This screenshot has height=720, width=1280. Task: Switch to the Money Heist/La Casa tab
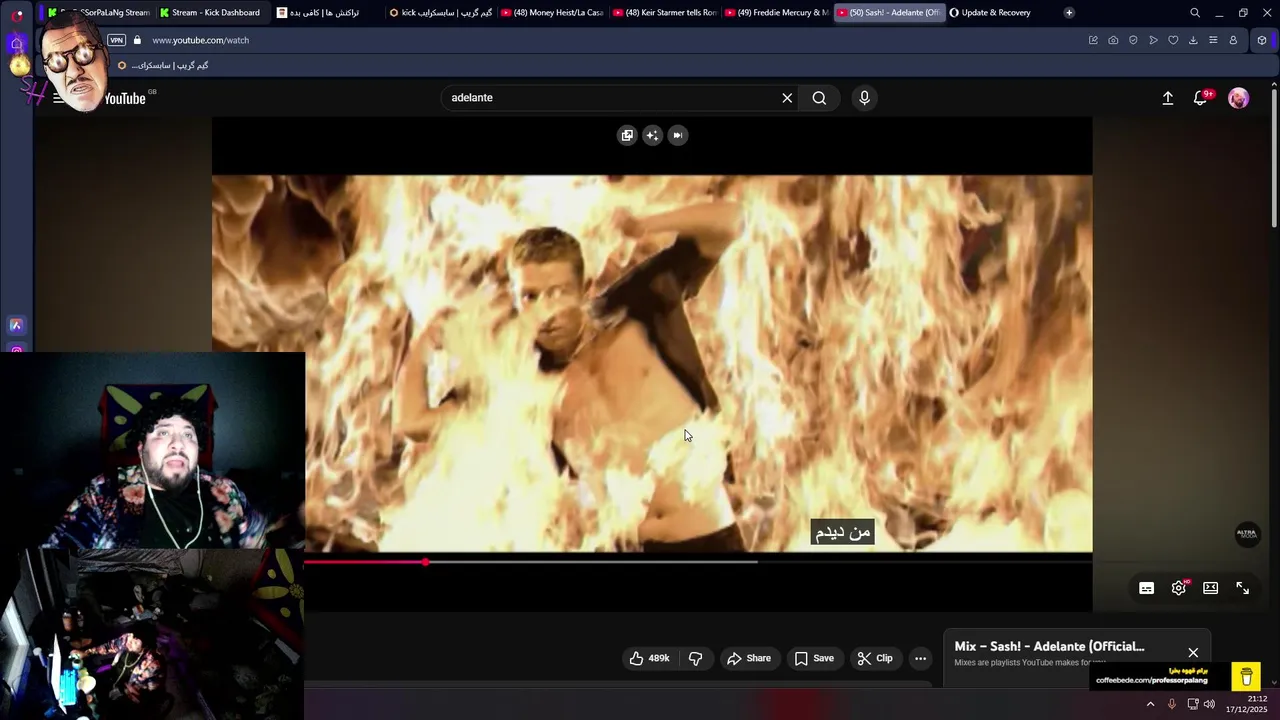pyautogui.click(x=552, y=13)
